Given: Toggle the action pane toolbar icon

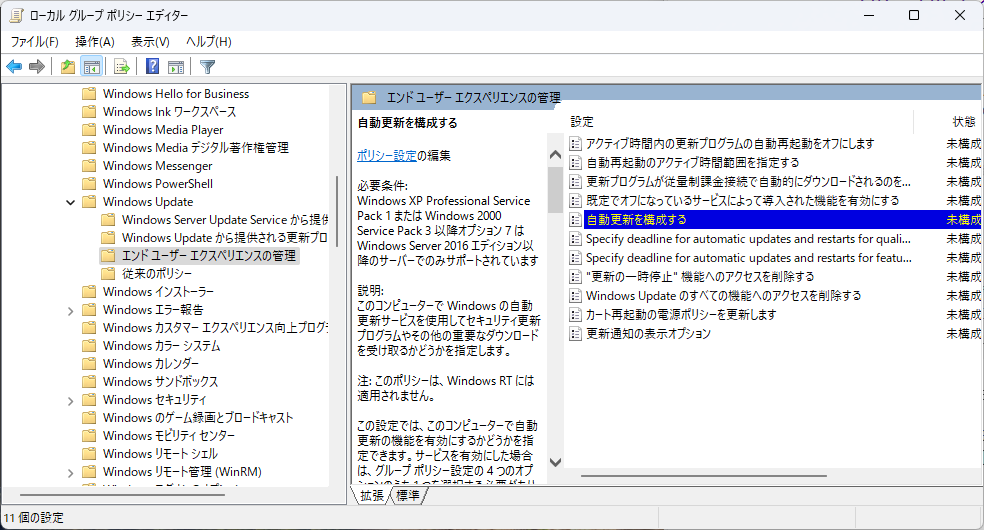Looking at the screenshot, I should (x=176, y=66).
